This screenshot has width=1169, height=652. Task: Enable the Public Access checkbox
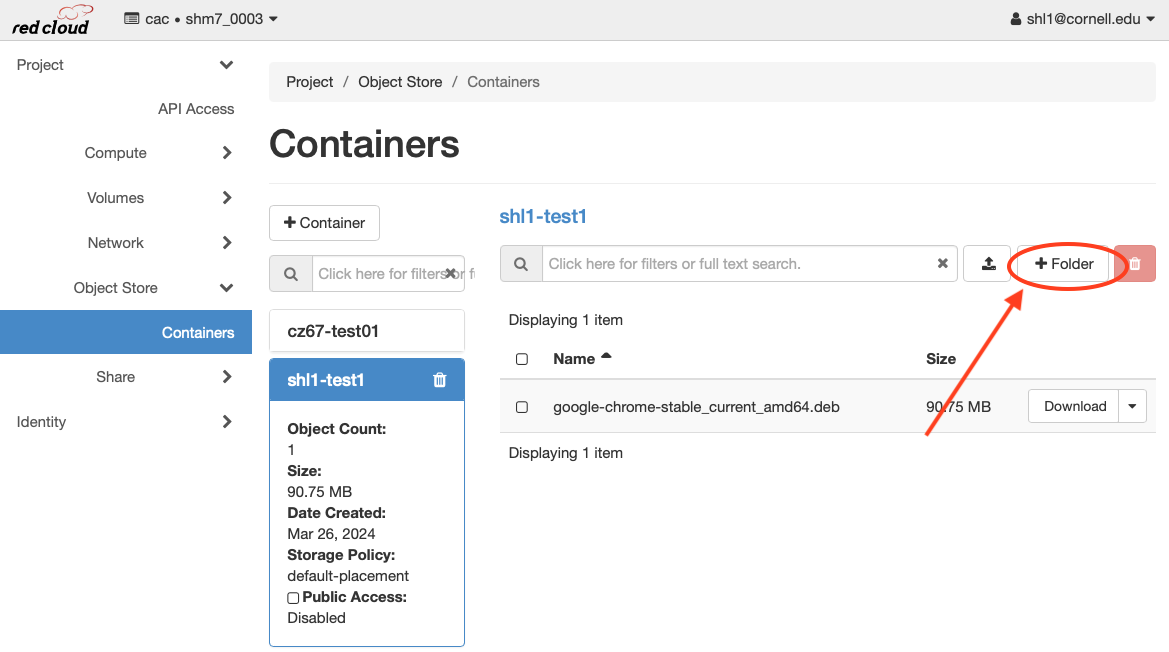tap(293, 598)
